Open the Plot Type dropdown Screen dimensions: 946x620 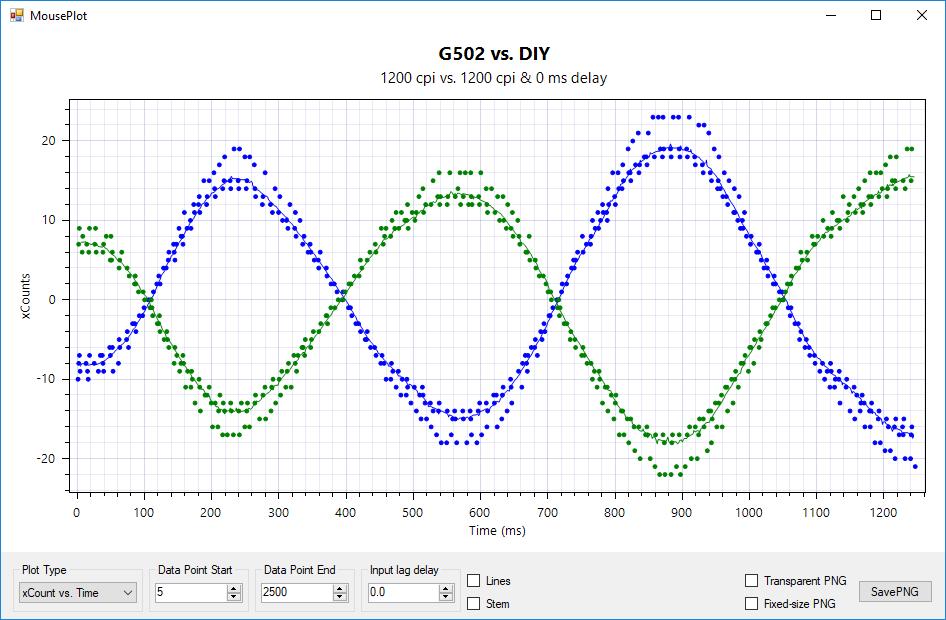(x=78, y=593)
